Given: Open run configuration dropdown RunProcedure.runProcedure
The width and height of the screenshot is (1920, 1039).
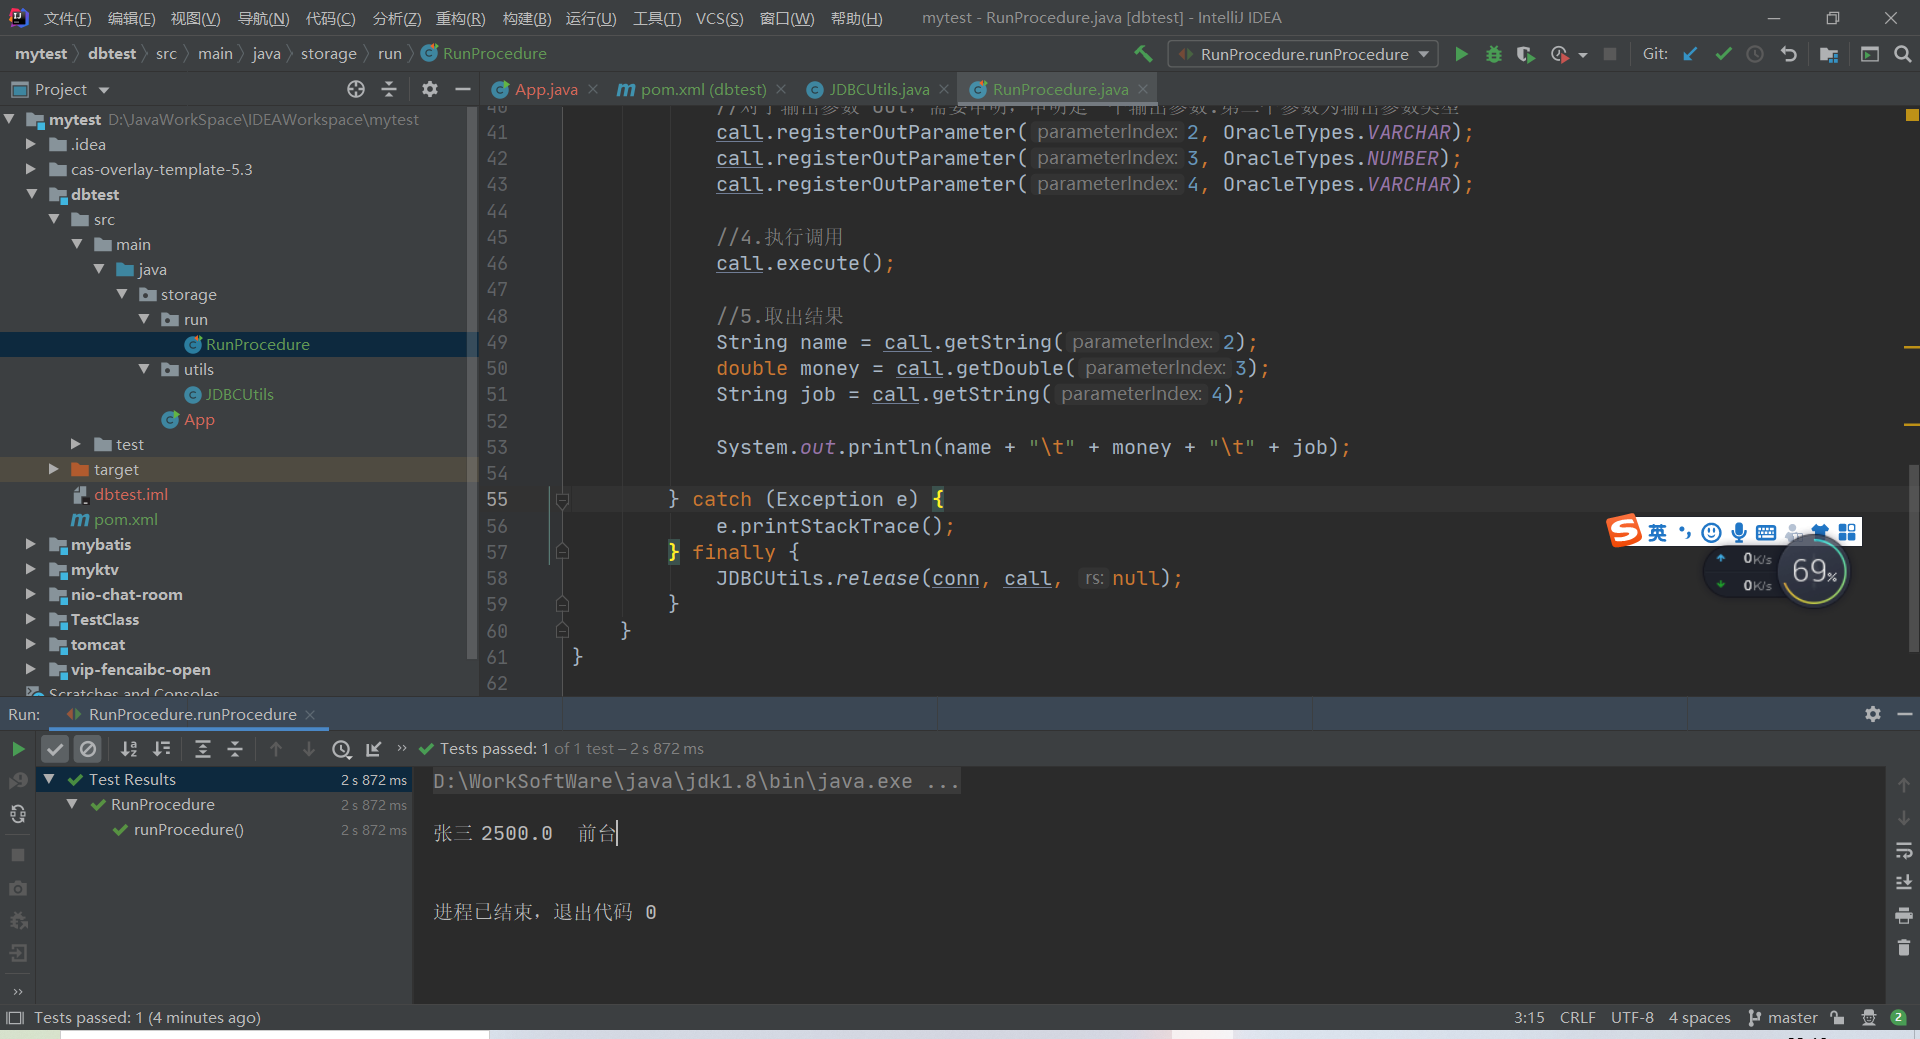Looking at the screenshot, I should click(x=1304, y=54).
